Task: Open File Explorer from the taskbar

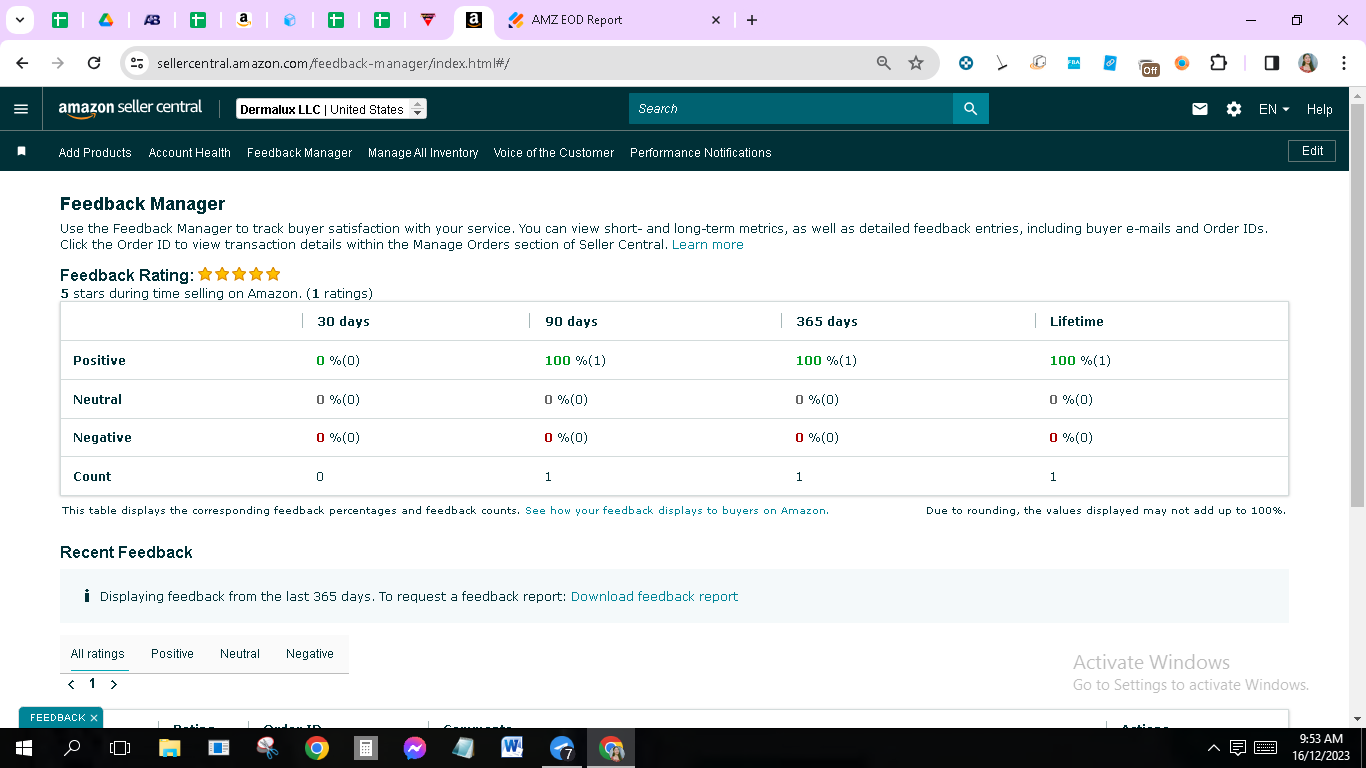Action: coord(169,748)
